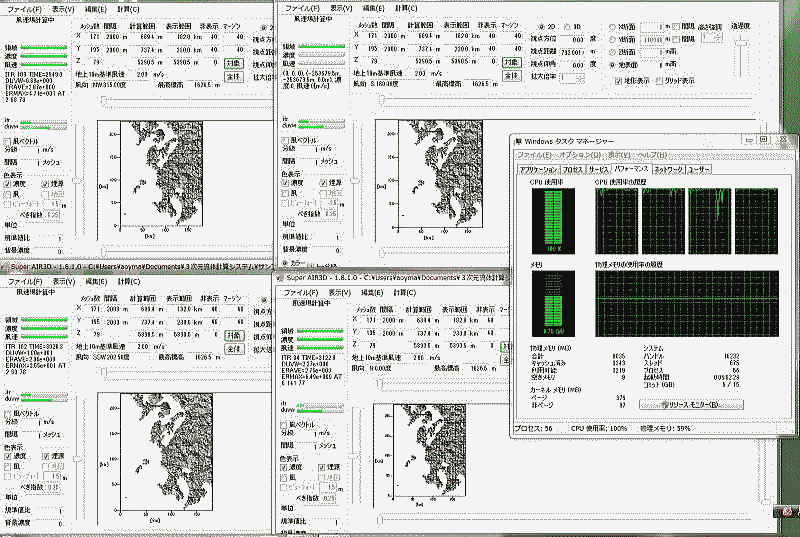Uncheck 煙源 checkbox in top-left window
This screenshot has height=537, width=800.
click(46, 183)
